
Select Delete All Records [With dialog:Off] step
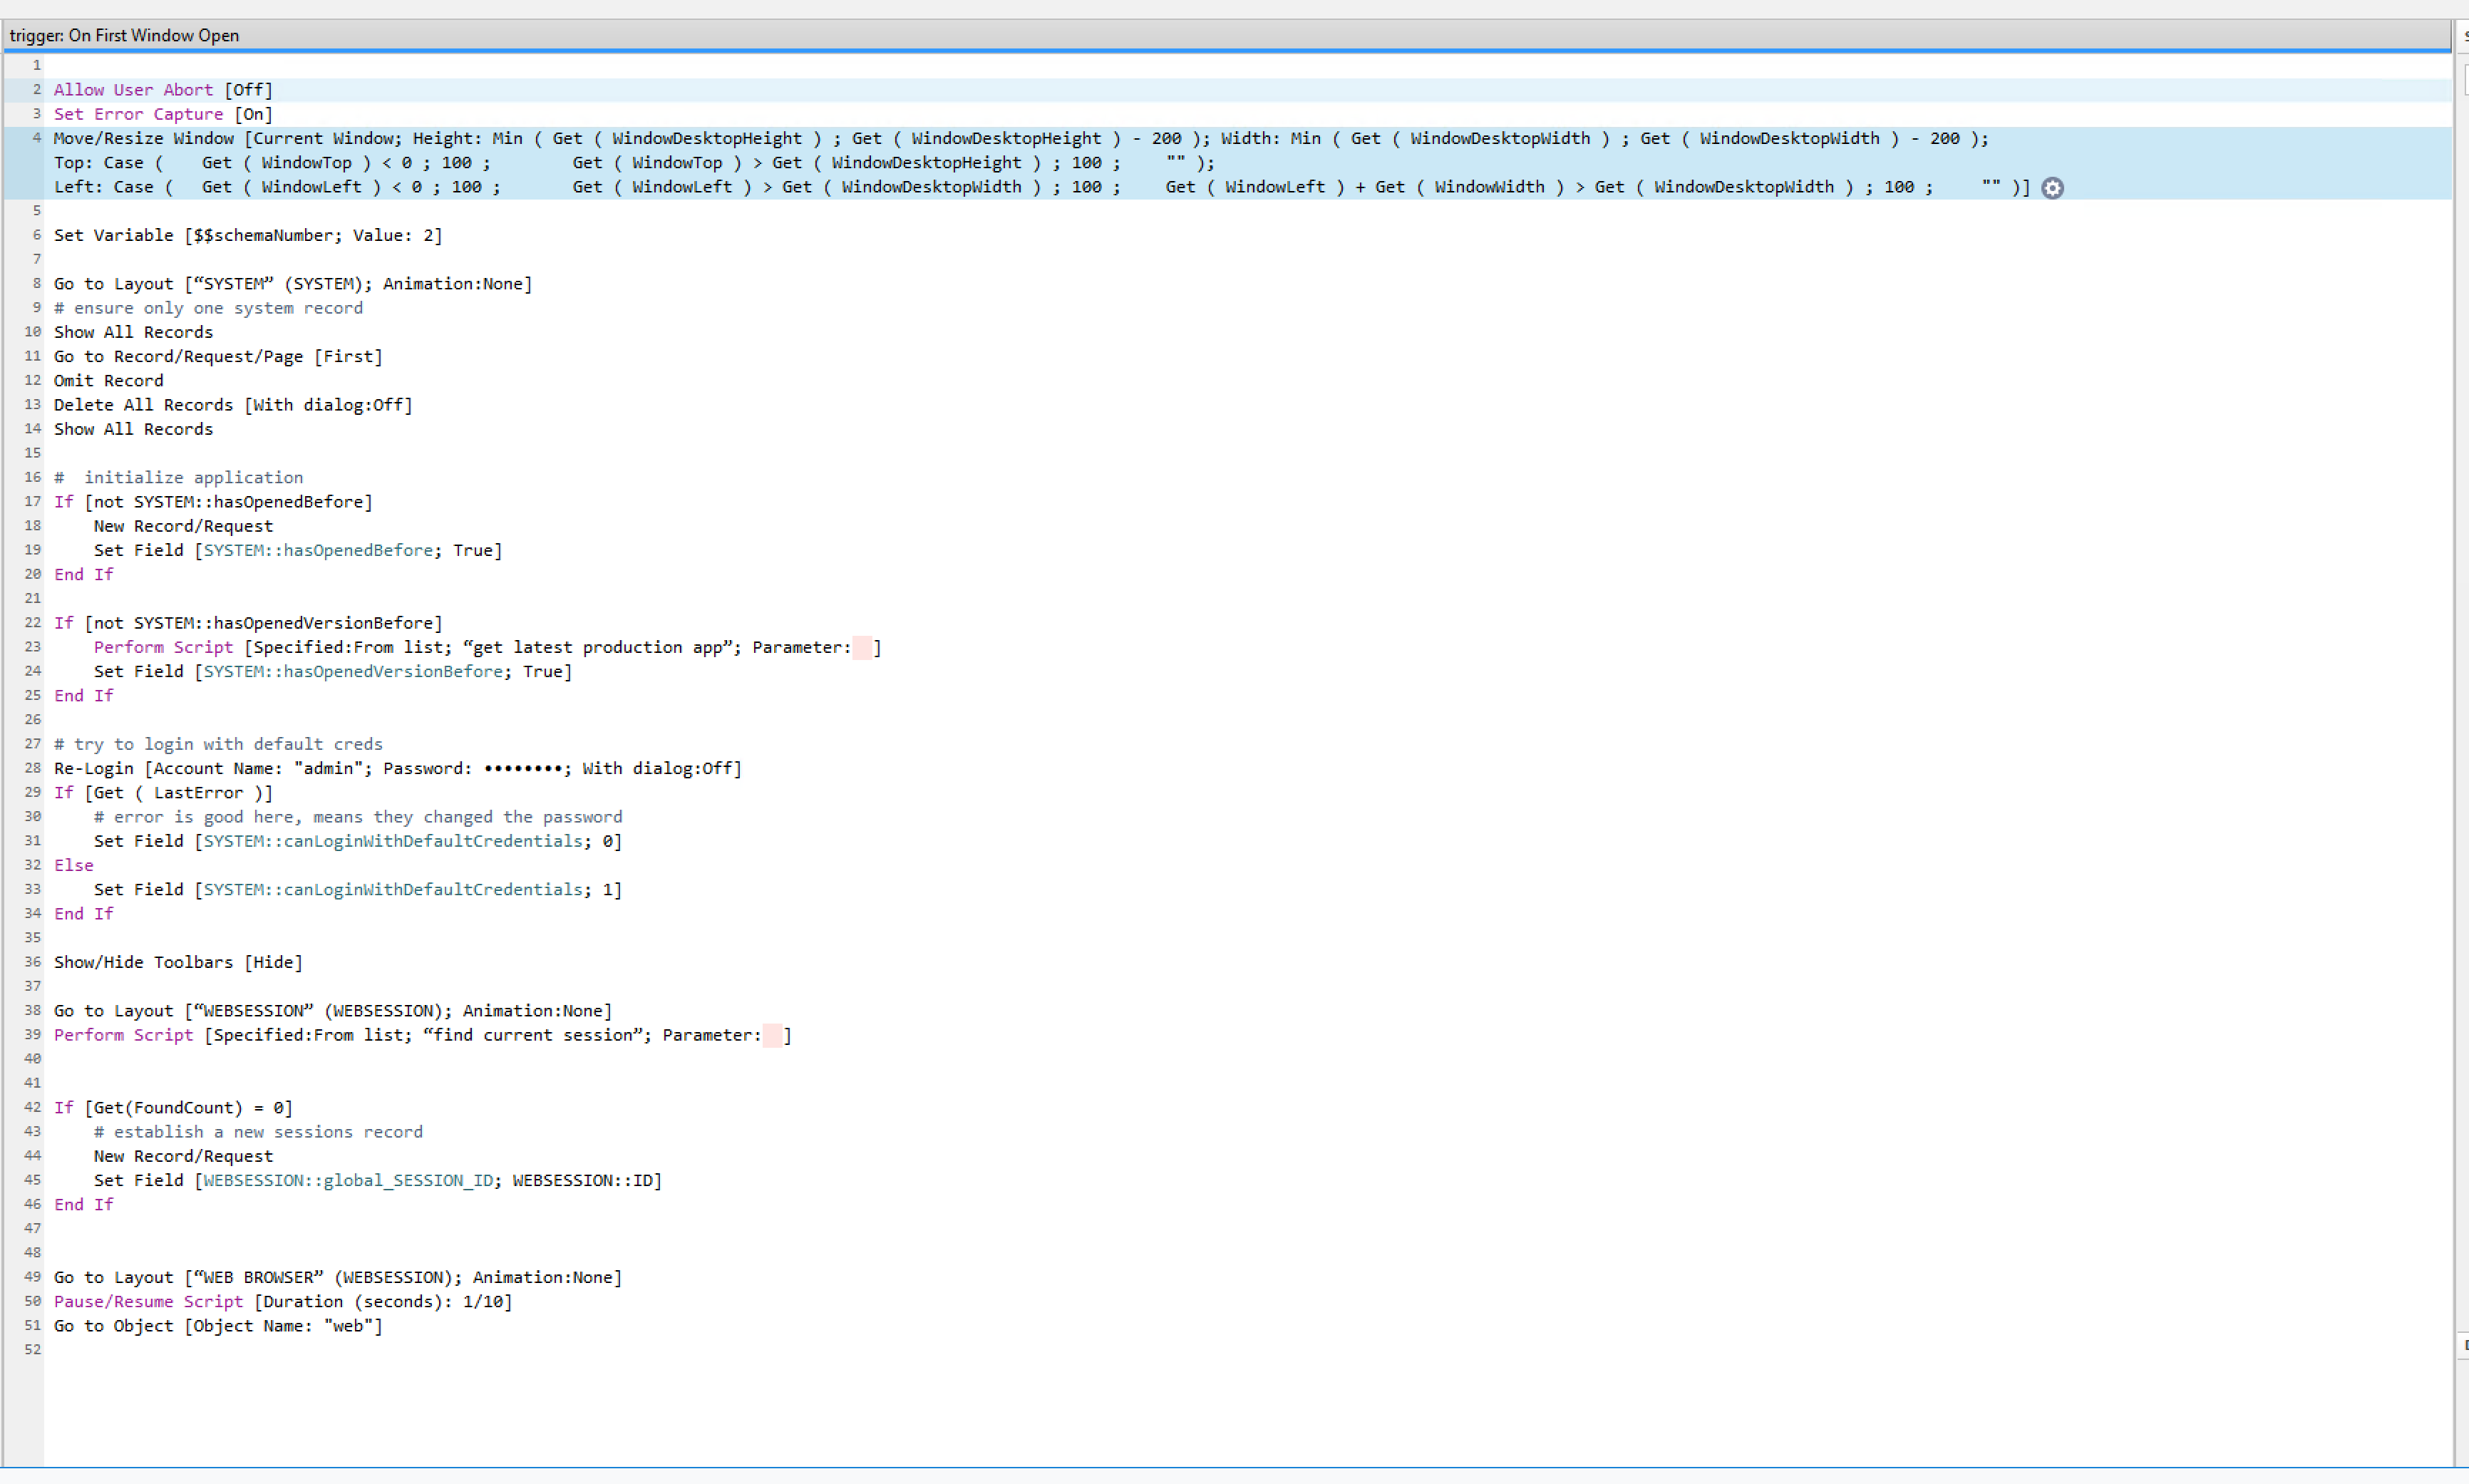(233, 405)
